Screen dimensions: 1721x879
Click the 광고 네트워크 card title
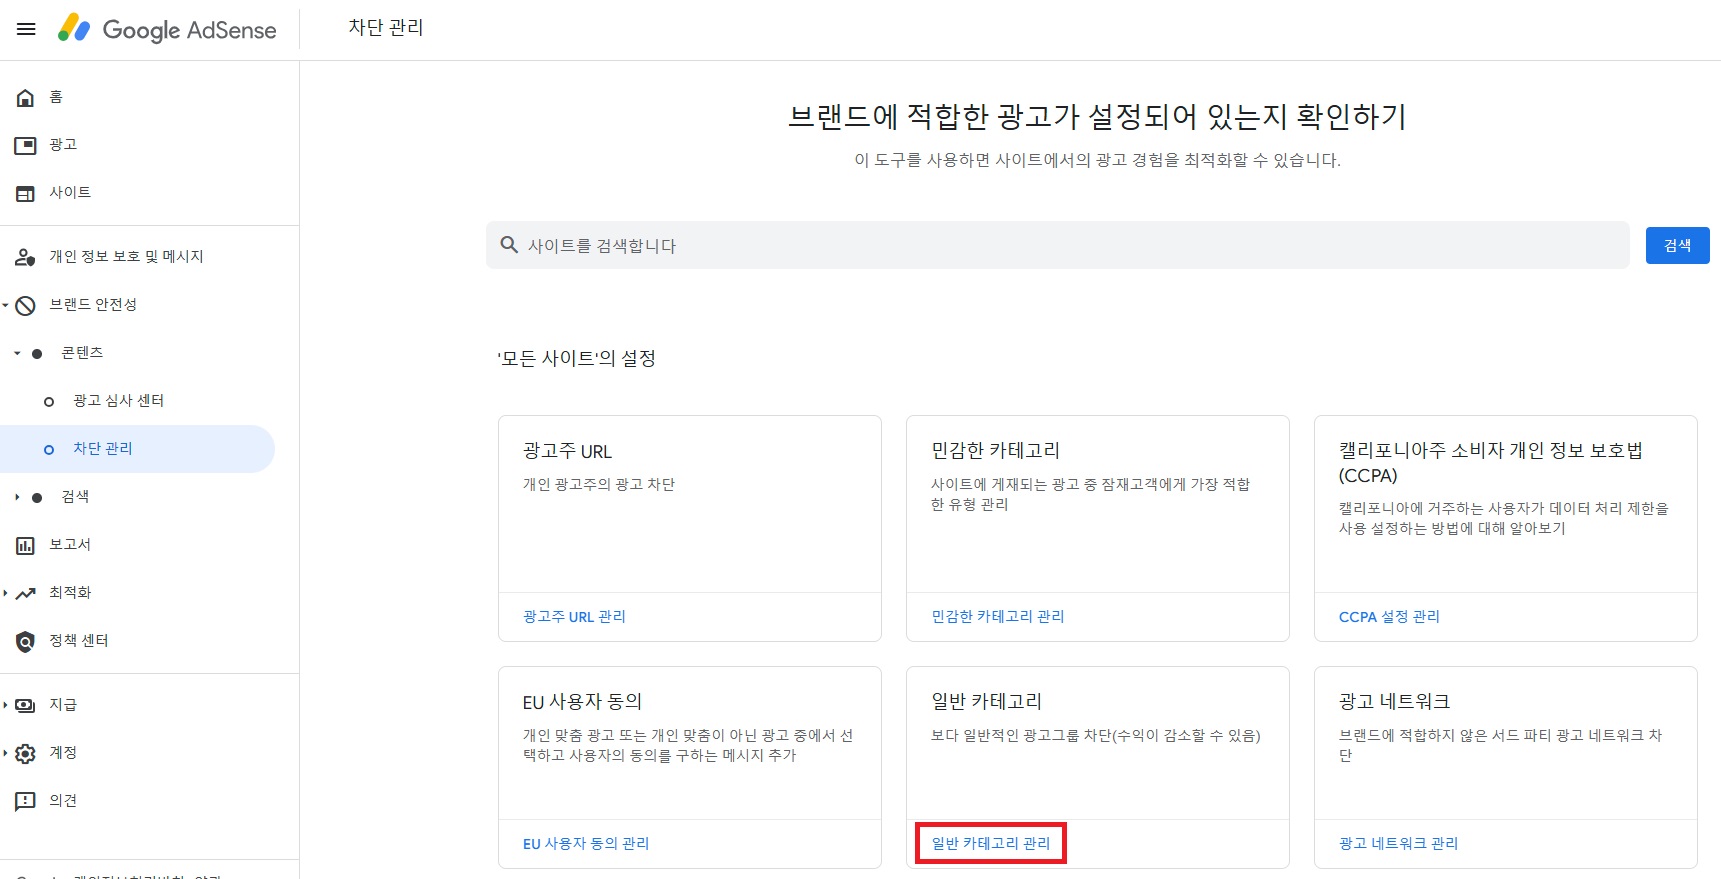1394,702
